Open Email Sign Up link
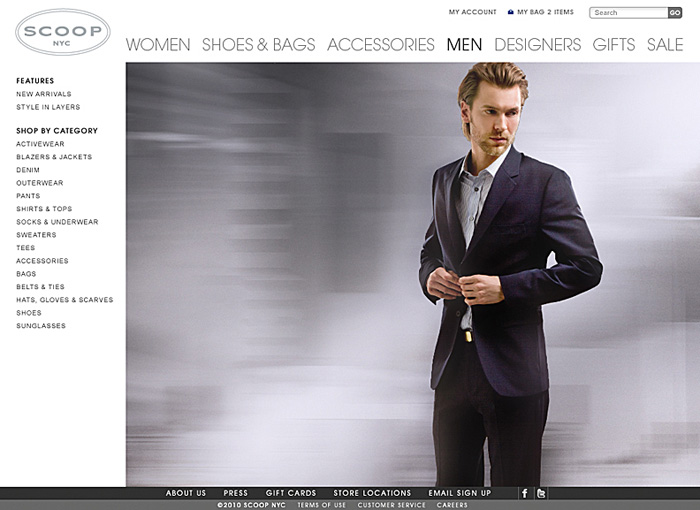This screenshot has width=700, height=510. pyautogui.click(x=460, y=493)
